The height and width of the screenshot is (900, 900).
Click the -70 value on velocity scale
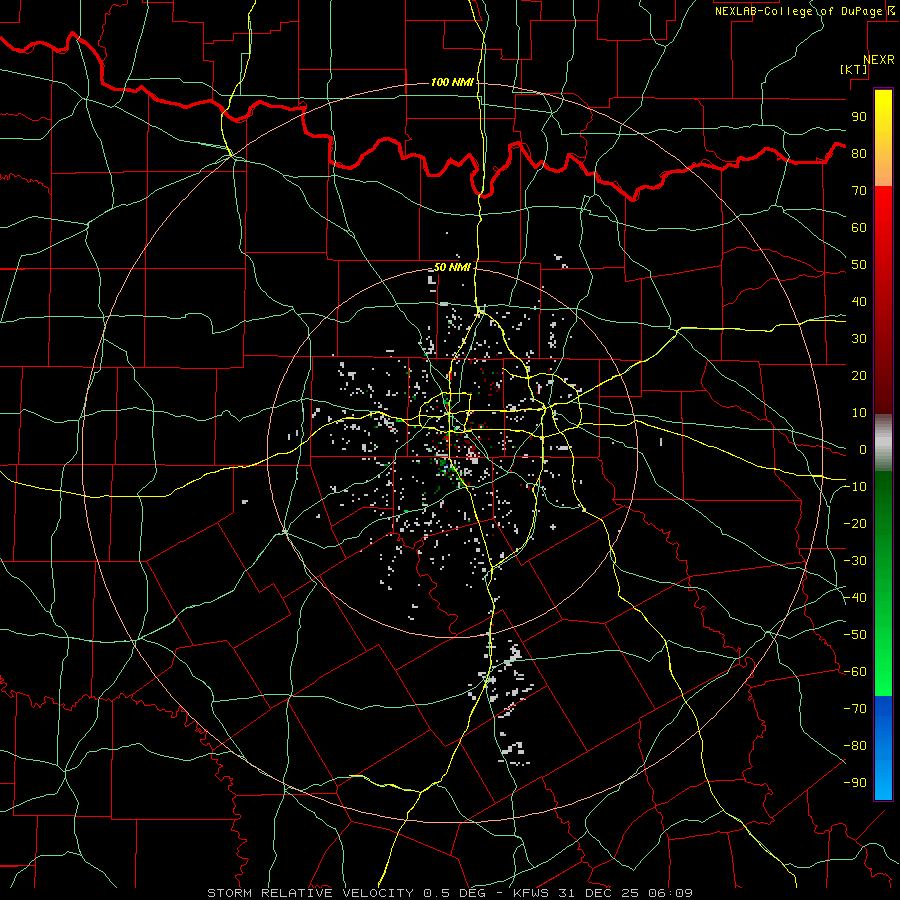[855, 708]
